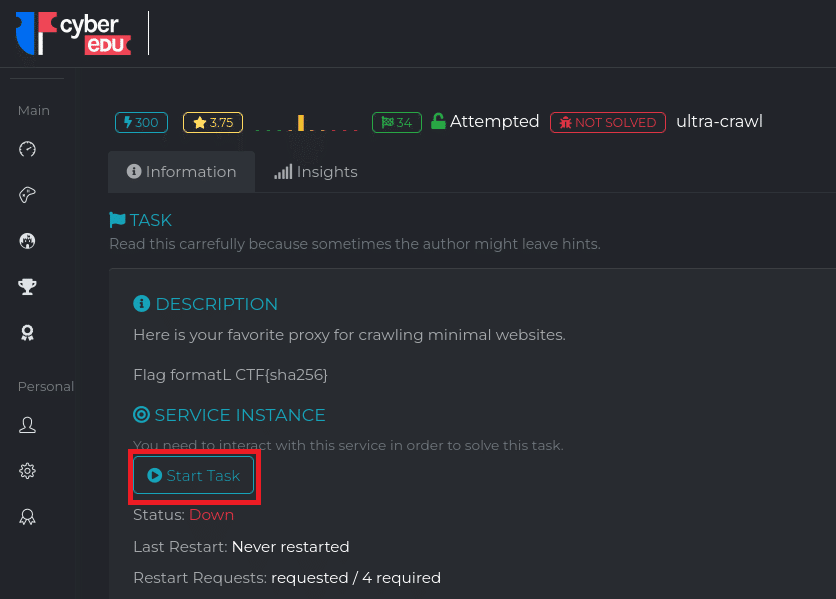Click the yellow difficulty bar indicator
The width and height of the screenshot is (836, 599).
301,123
